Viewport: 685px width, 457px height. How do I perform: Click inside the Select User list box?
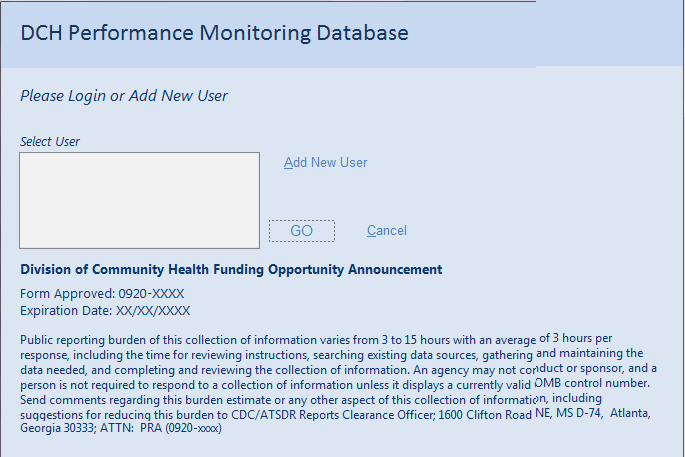pos(140,200)
